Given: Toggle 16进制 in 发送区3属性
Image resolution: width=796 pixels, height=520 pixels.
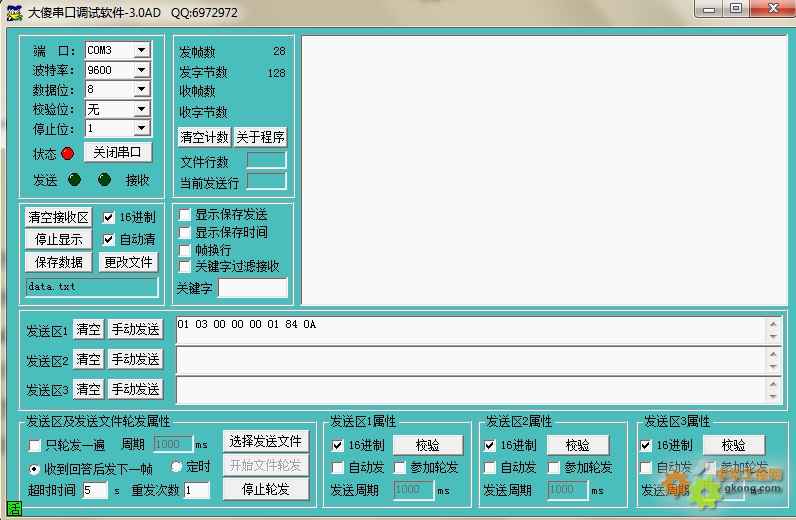Looking at the screenshot, I should point(645,445).
